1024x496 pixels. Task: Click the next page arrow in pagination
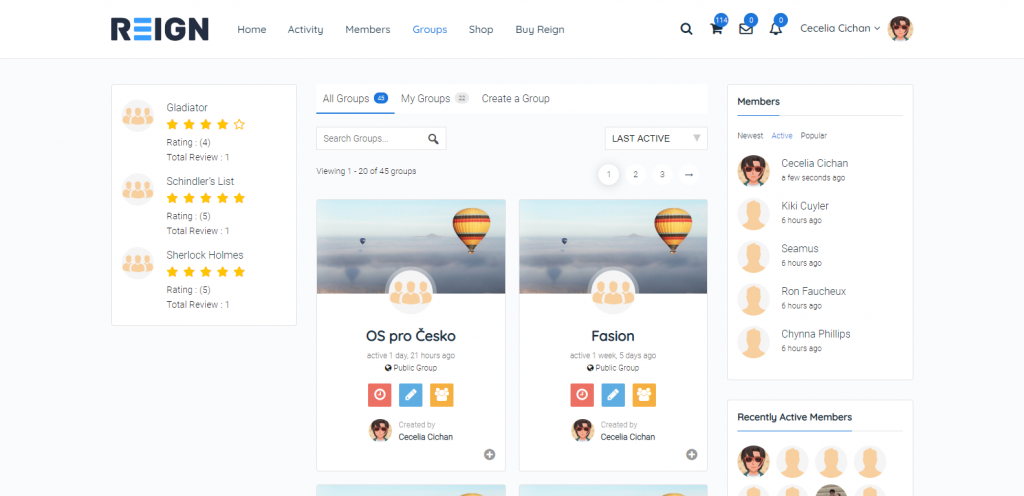(688, 174)
